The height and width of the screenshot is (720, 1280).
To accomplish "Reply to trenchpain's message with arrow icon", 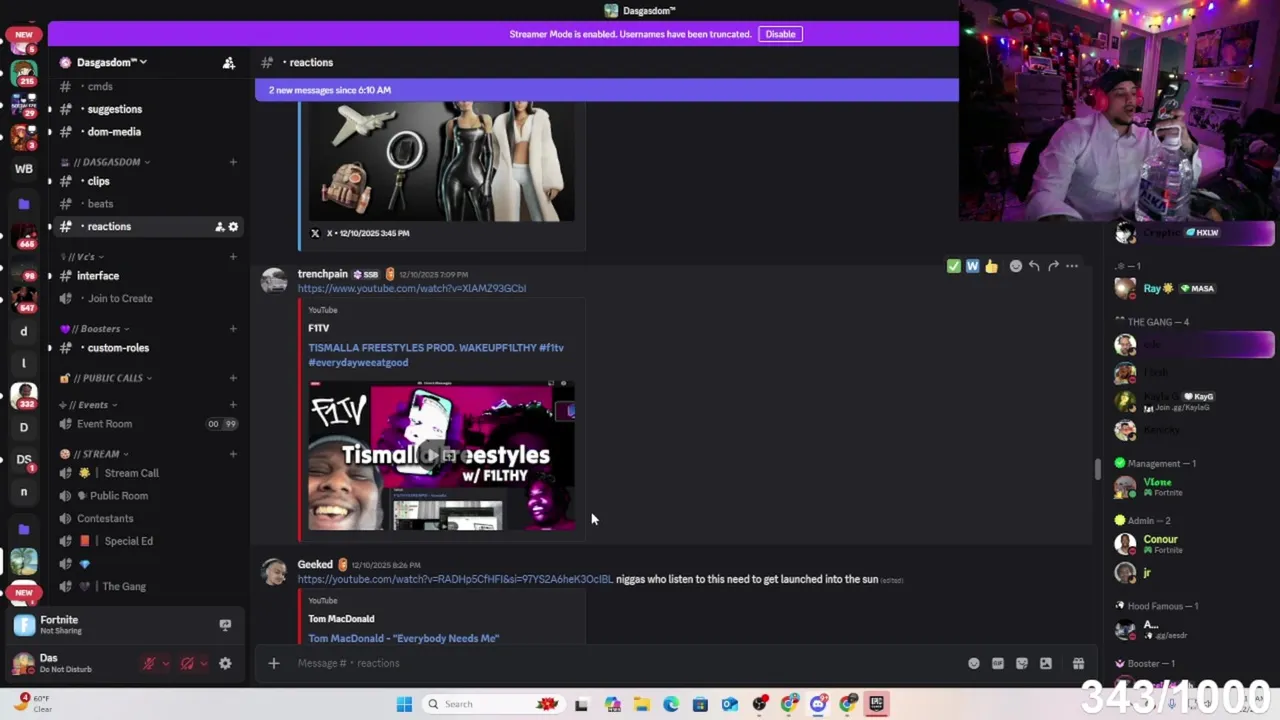I will pos(1034,266).
